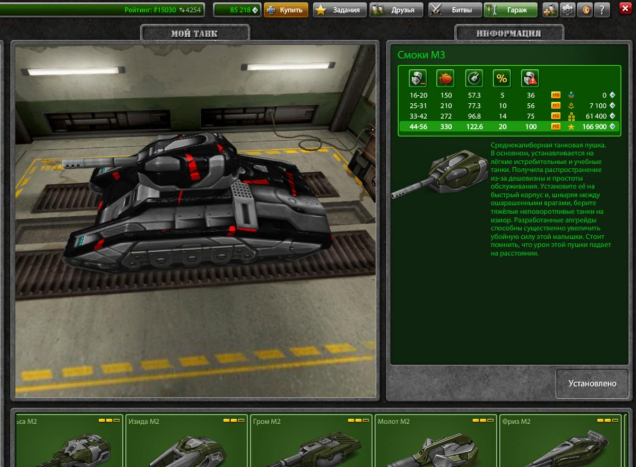The height and width of the screenshot is (467, 636).
Task: Click the turret rotation speed stat icon
Action: (x=474, y=76)
